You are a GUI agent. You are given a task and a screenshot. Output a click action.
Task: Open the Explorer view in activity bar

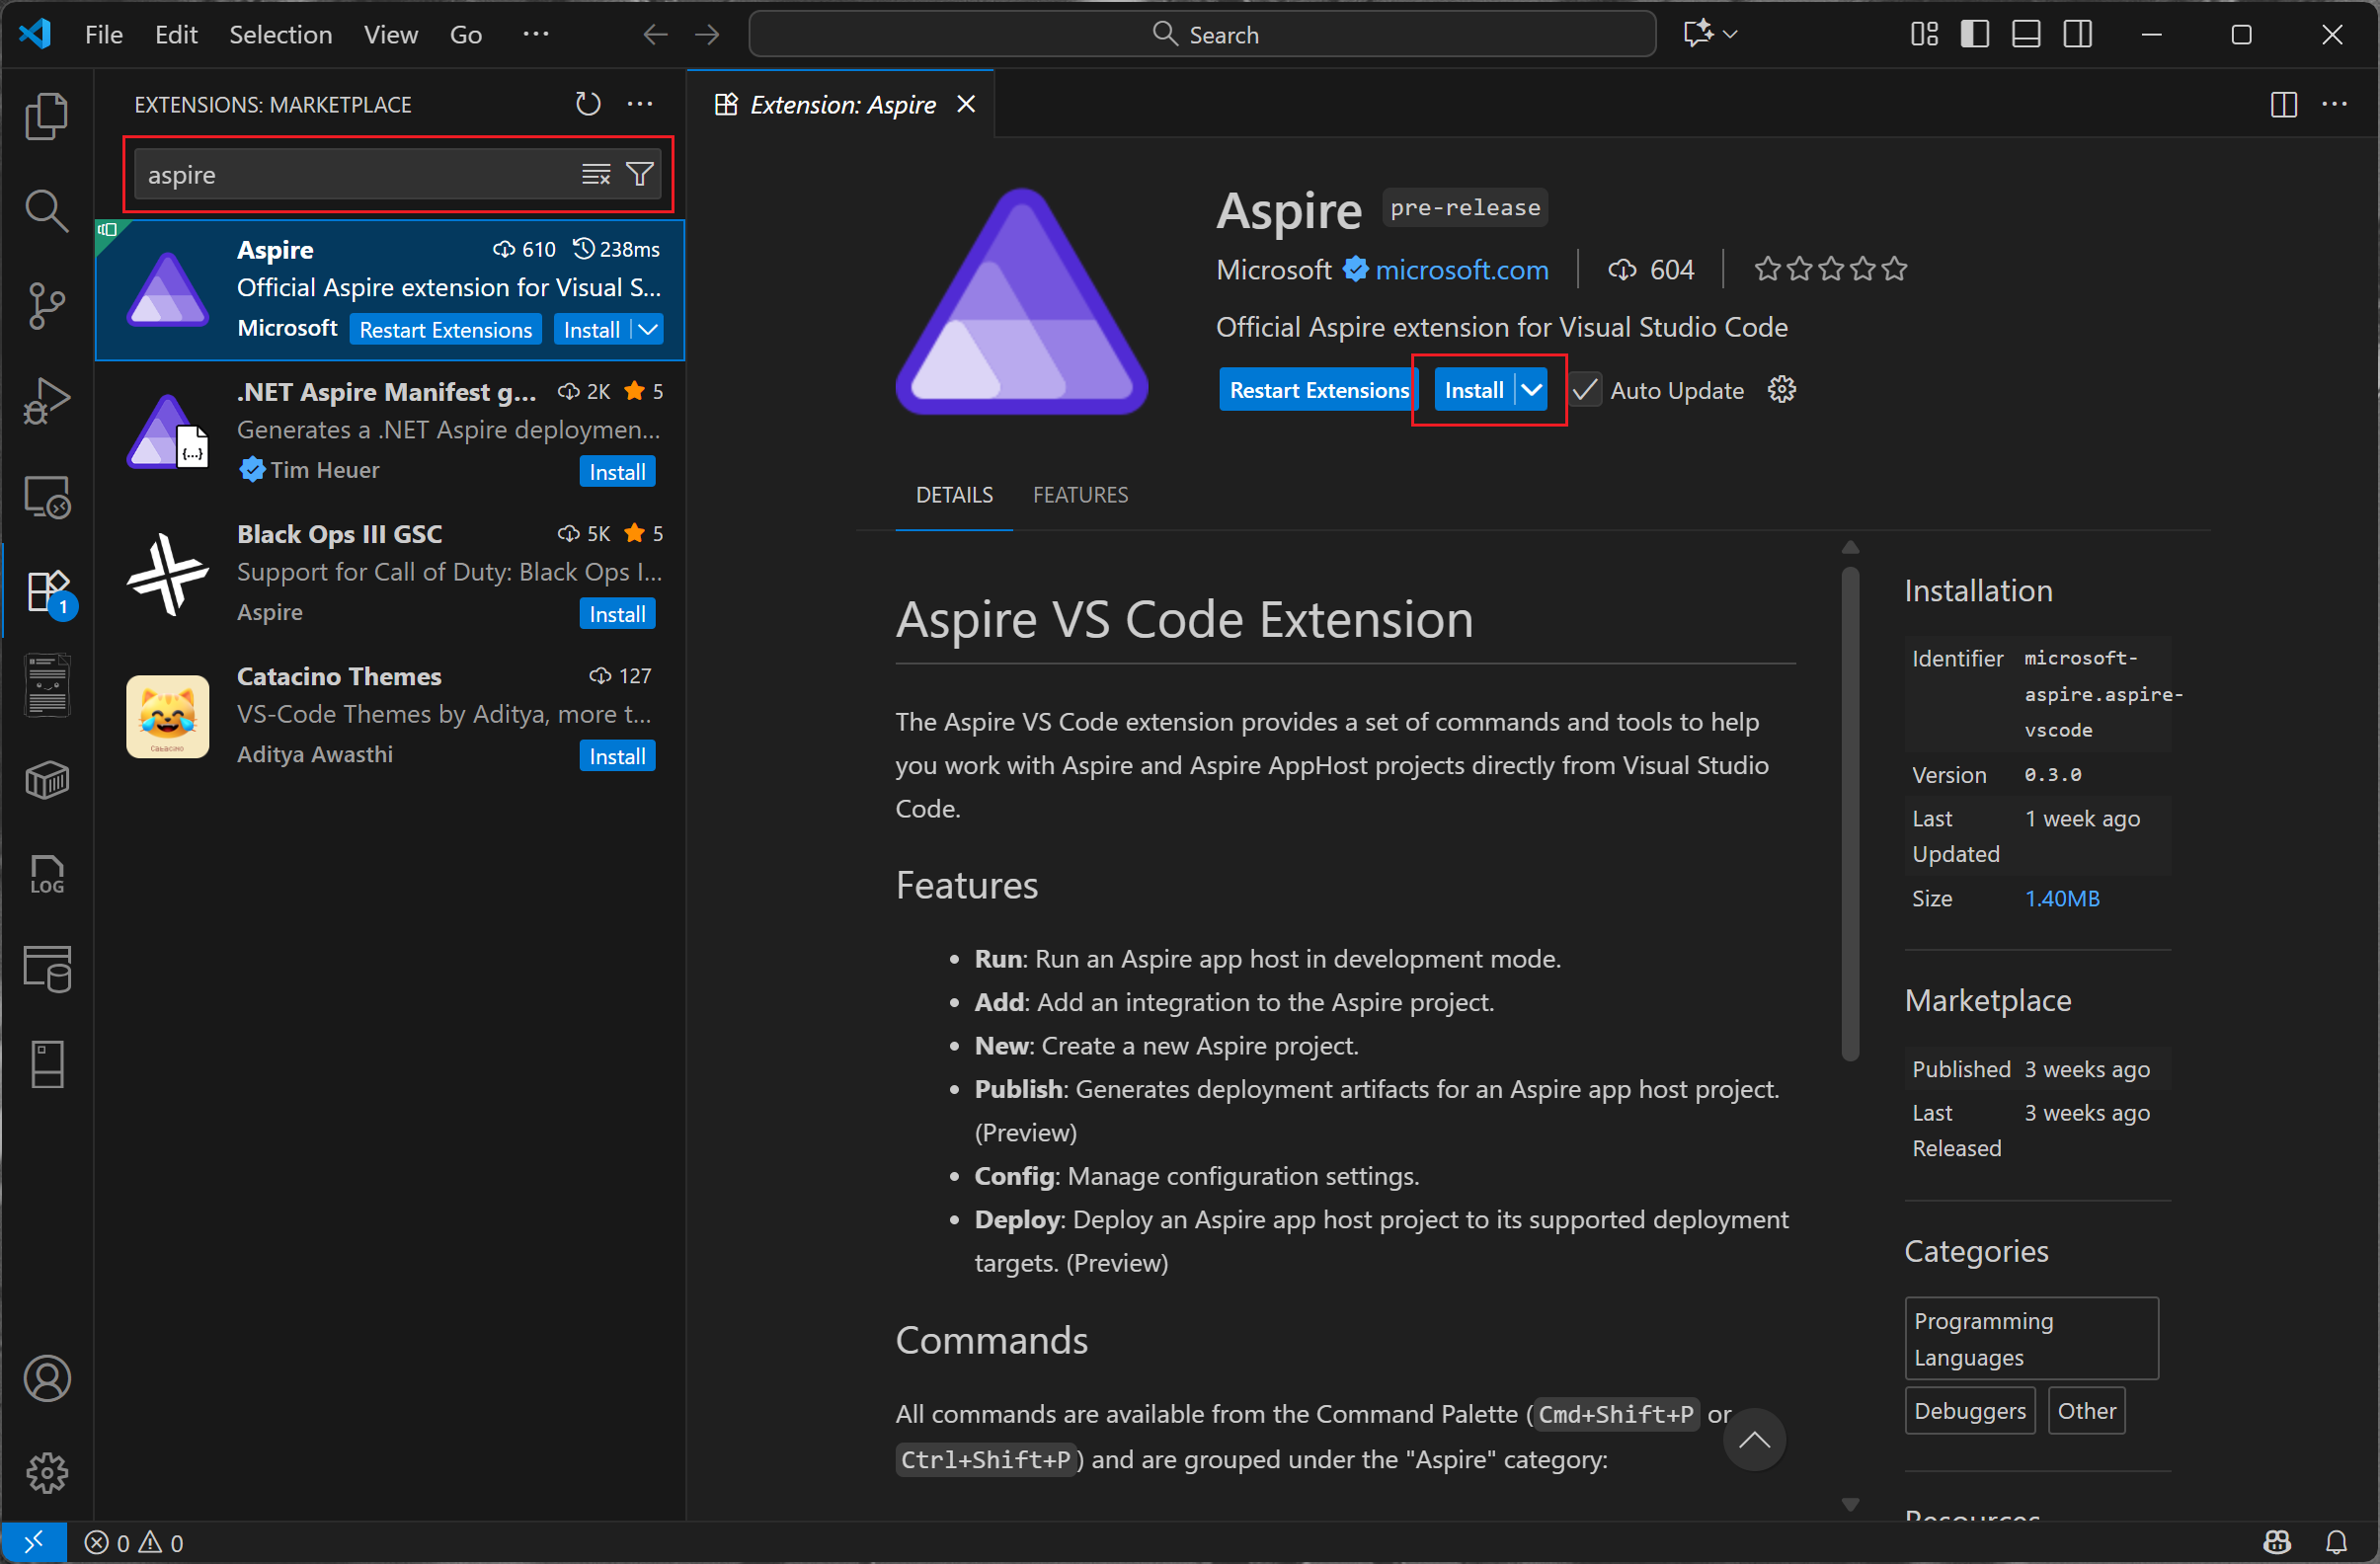46,116
